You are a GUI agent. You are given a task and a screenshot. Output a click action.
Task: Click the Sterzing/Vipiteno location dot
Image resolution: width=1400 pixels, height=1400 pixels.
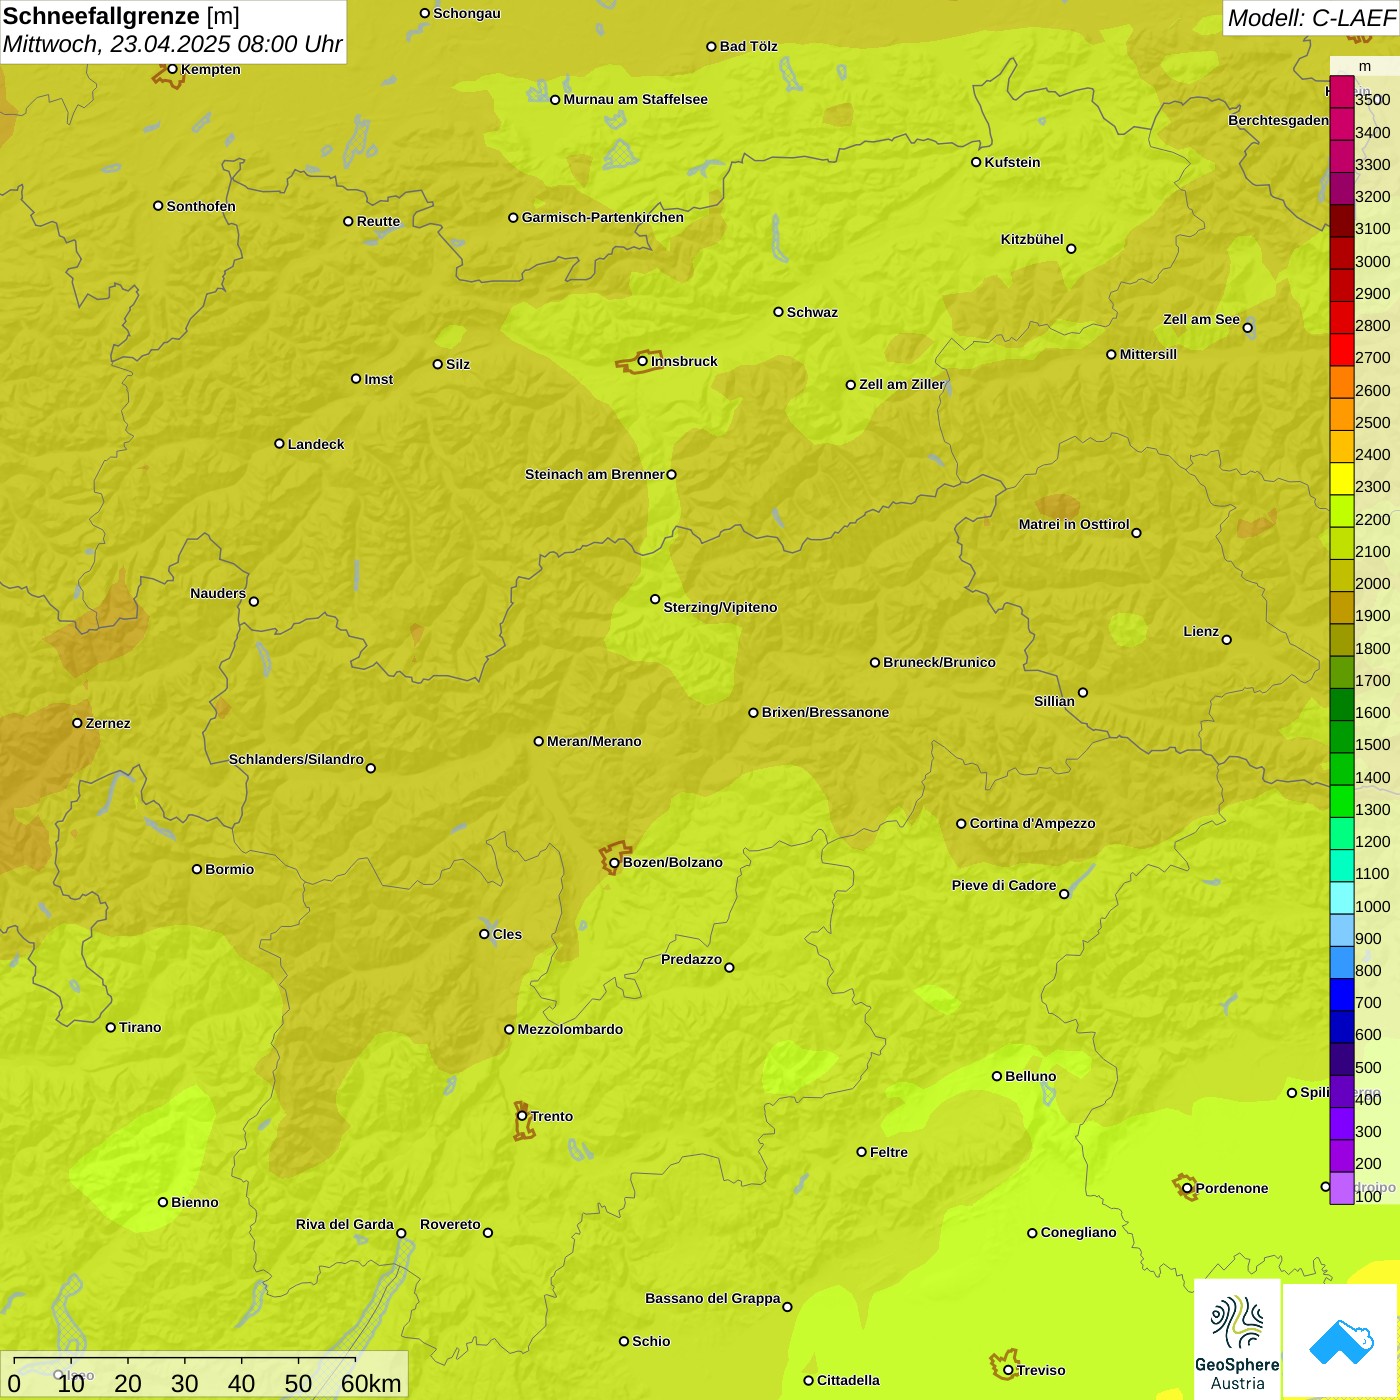point(655,599)
